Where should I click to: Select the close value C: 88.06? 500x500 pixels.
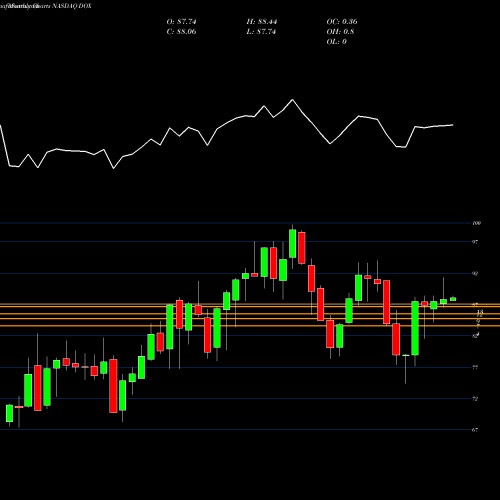(x=181, y=32)
